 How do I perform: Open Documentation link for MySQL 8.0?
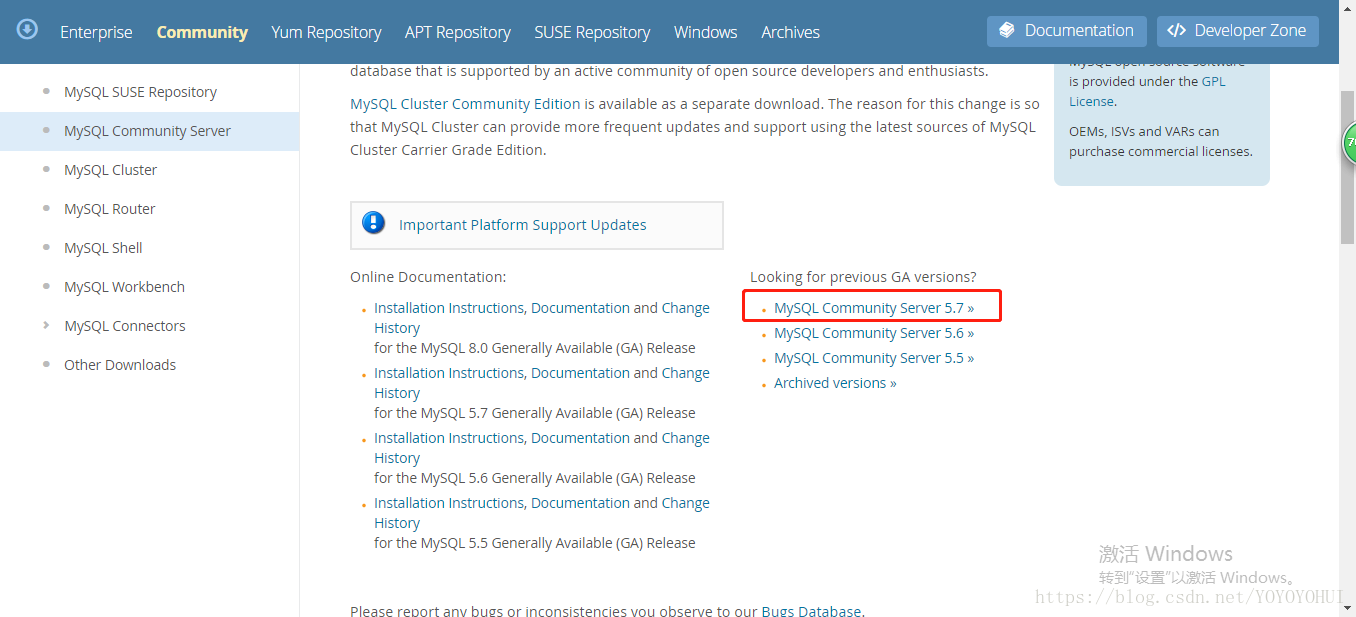[580, 308]
